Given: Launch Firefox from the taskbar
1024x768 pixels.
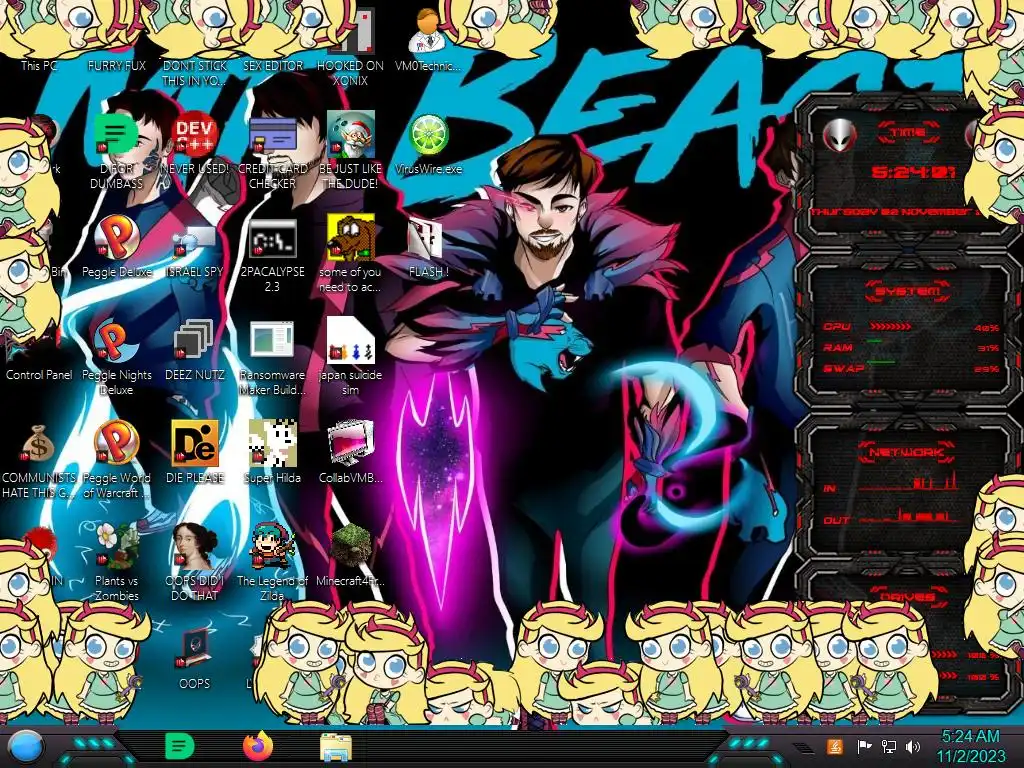Looking at the screenshot, I should click(258, 746).
